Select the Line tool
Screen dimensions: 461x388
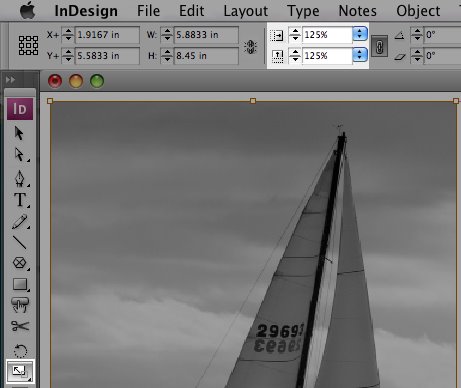(19, 242)
